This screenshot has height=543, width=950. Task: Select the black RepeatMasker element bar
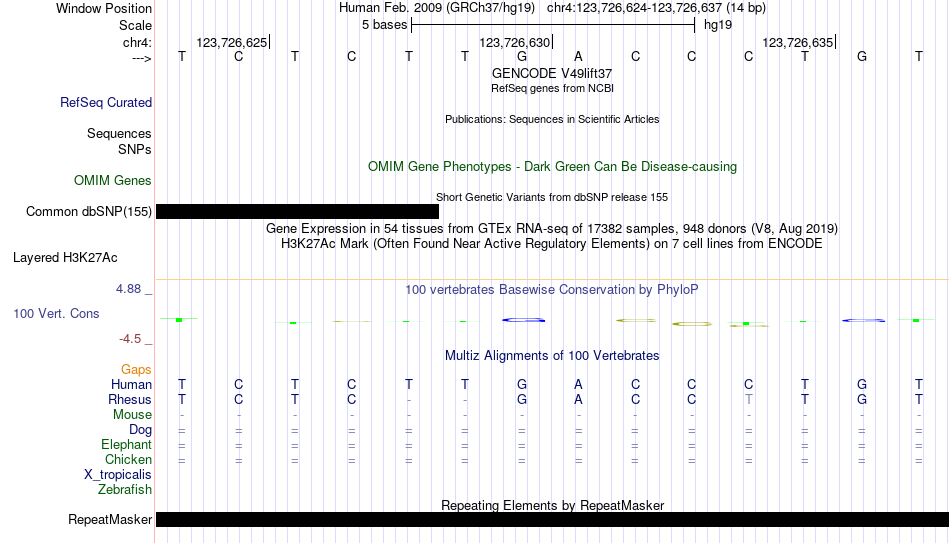552,519
